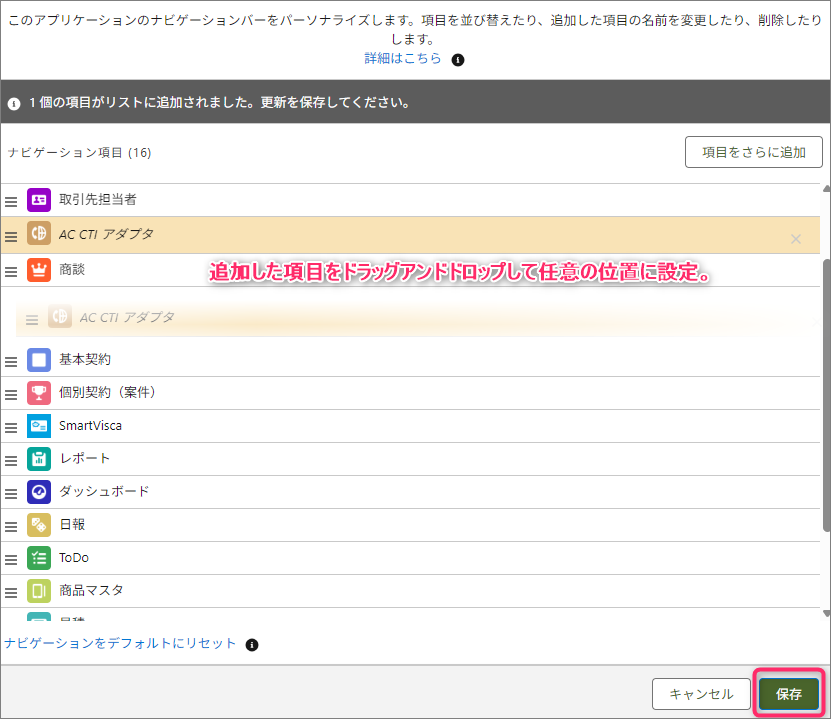Click ナビゲーションをデフォルトにリセット link
This screenshot has height=719, width=831.
[x=121, y=643]
